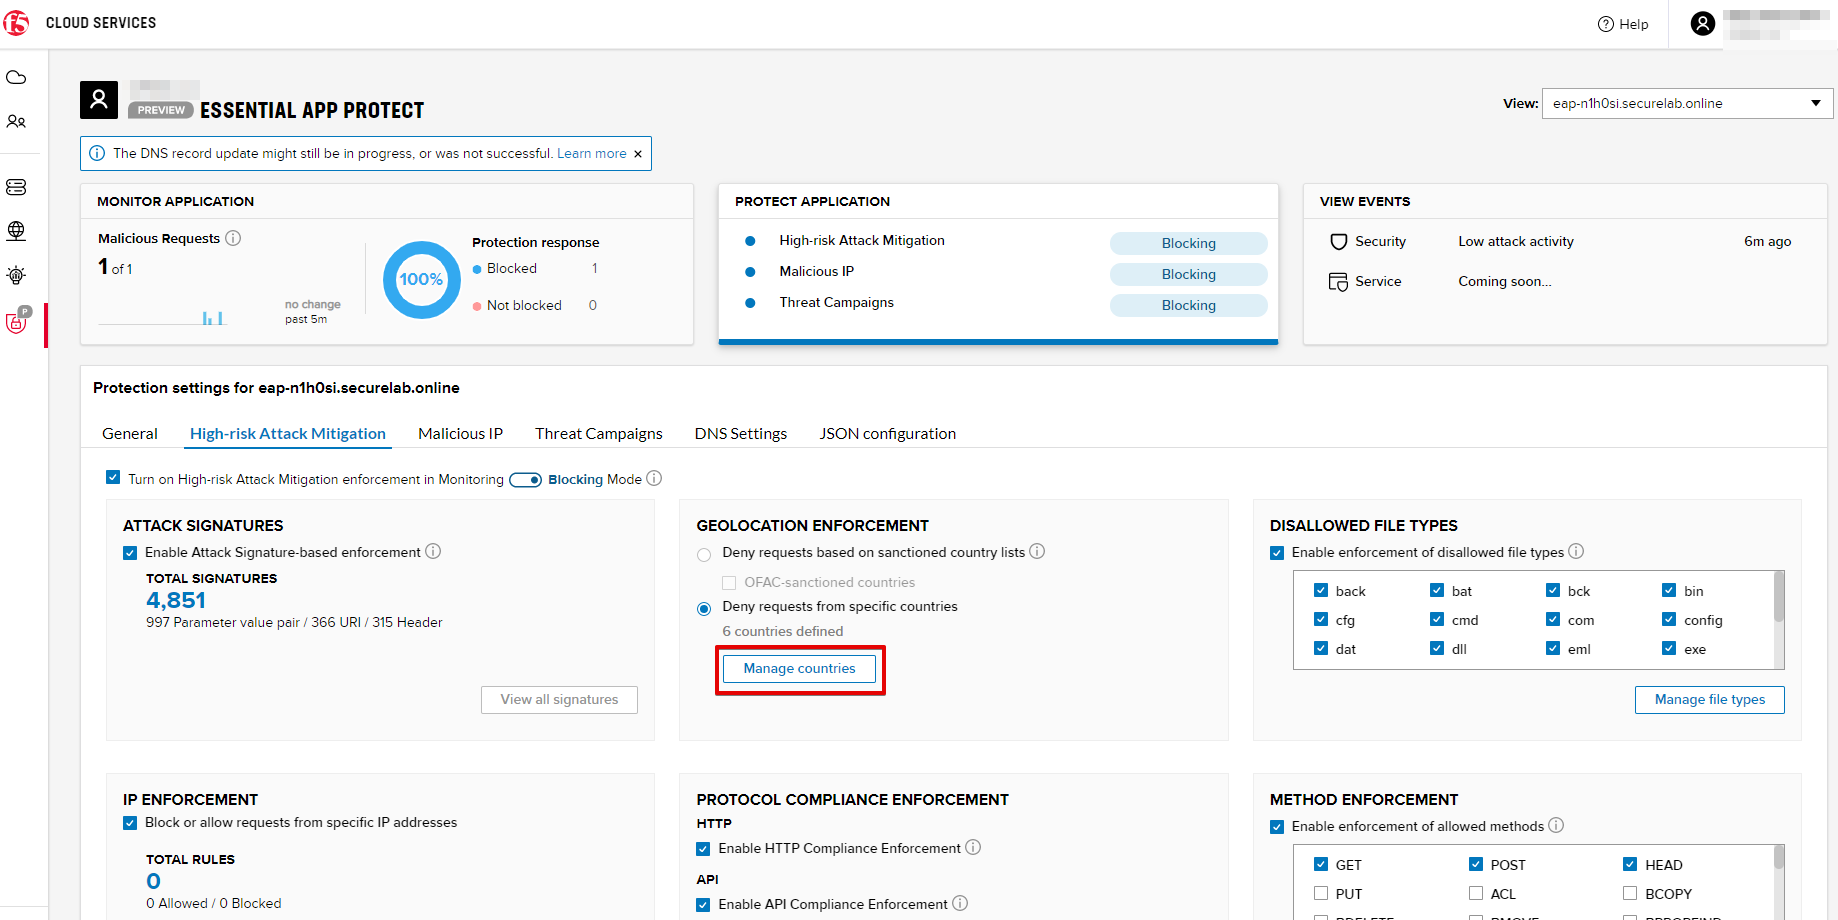Check OFAC-sanctioned countries checkbox

[x=729, y=583]
